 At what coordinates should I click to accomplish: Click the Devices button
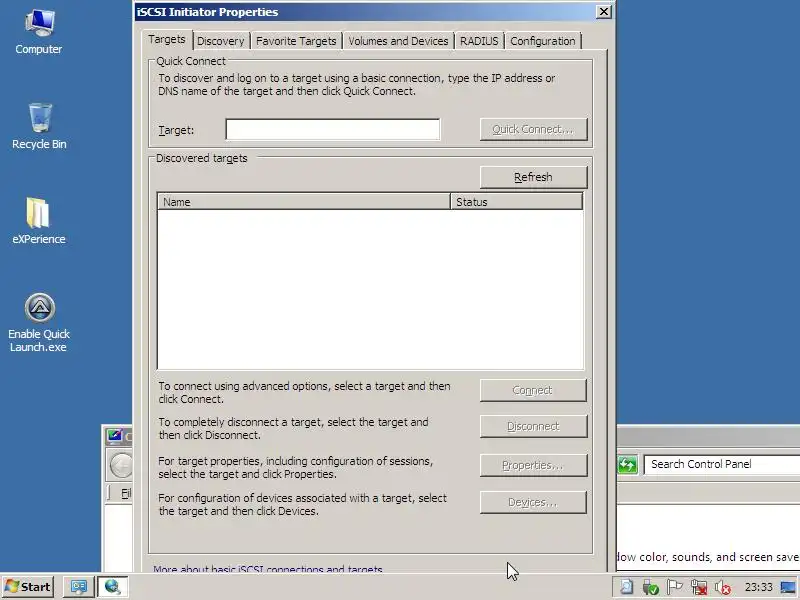pyautogui.click(x=533, y=503)
